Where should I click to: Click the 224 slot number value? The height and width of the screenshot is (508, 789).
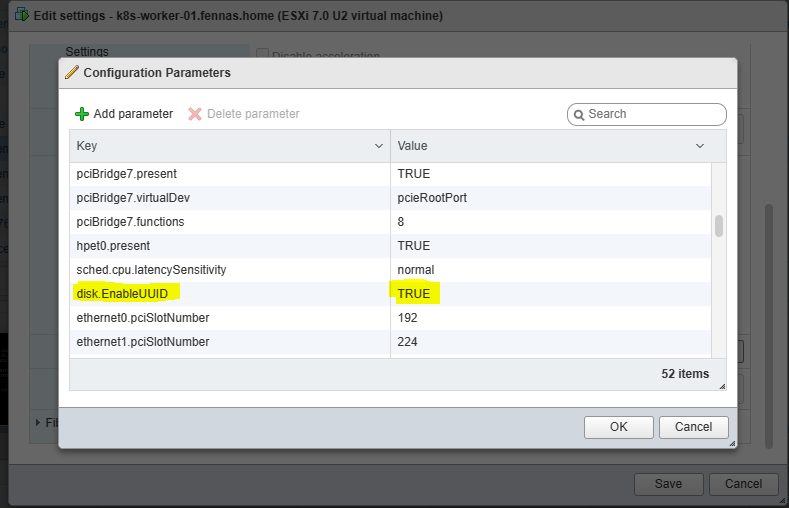(407, 342)
